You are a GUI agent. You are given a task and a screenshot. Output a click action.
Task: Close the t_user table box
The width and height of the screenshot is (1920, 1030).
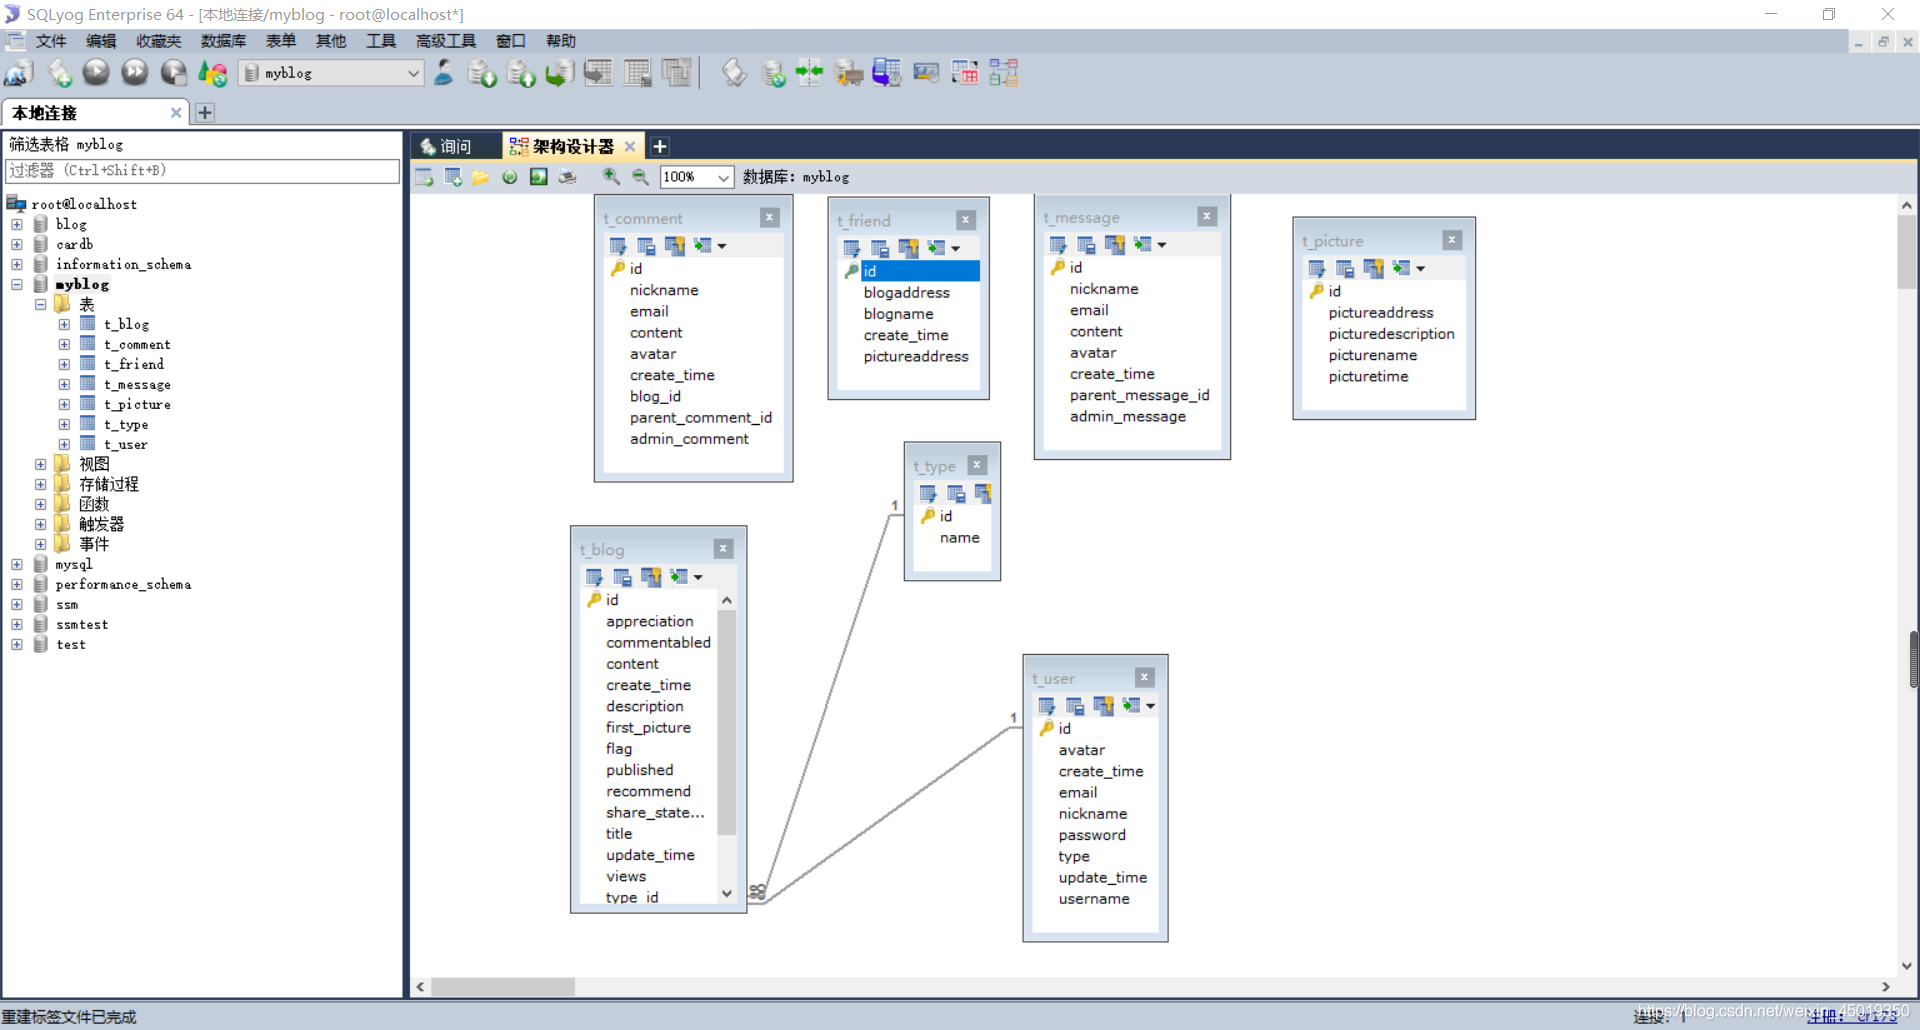pyautogui.click(x=1145, y=677)
